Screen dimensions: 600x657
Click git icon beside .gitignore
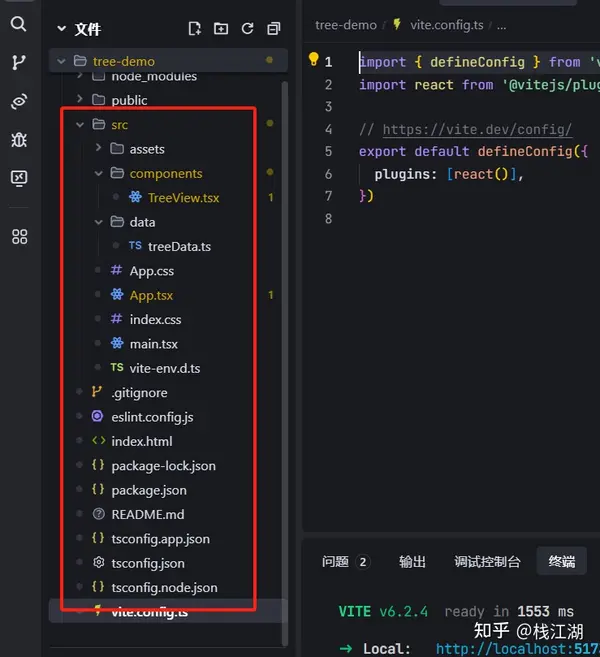pos(97,392)
